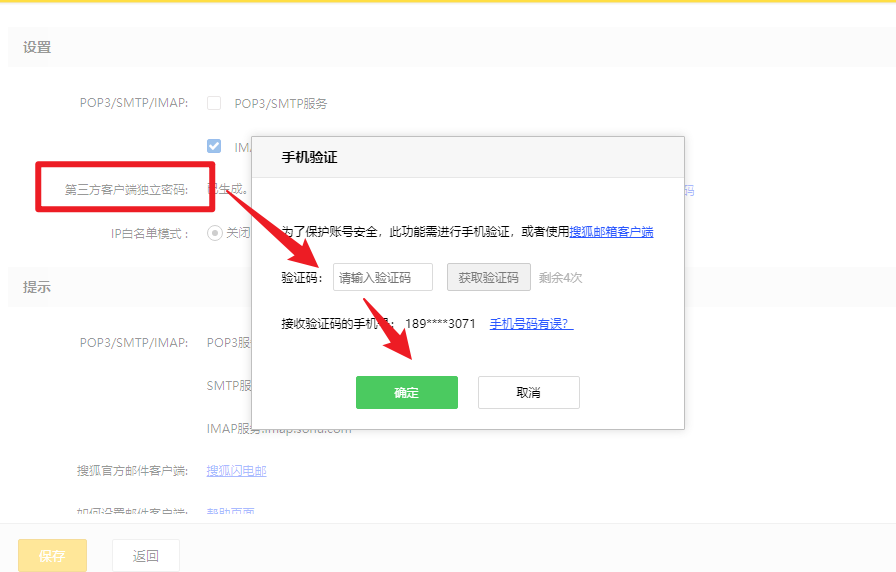This screenshot has width=896, height=572.
Task: Confirm verification with the green 确定 button
Action: click(406, 393)
